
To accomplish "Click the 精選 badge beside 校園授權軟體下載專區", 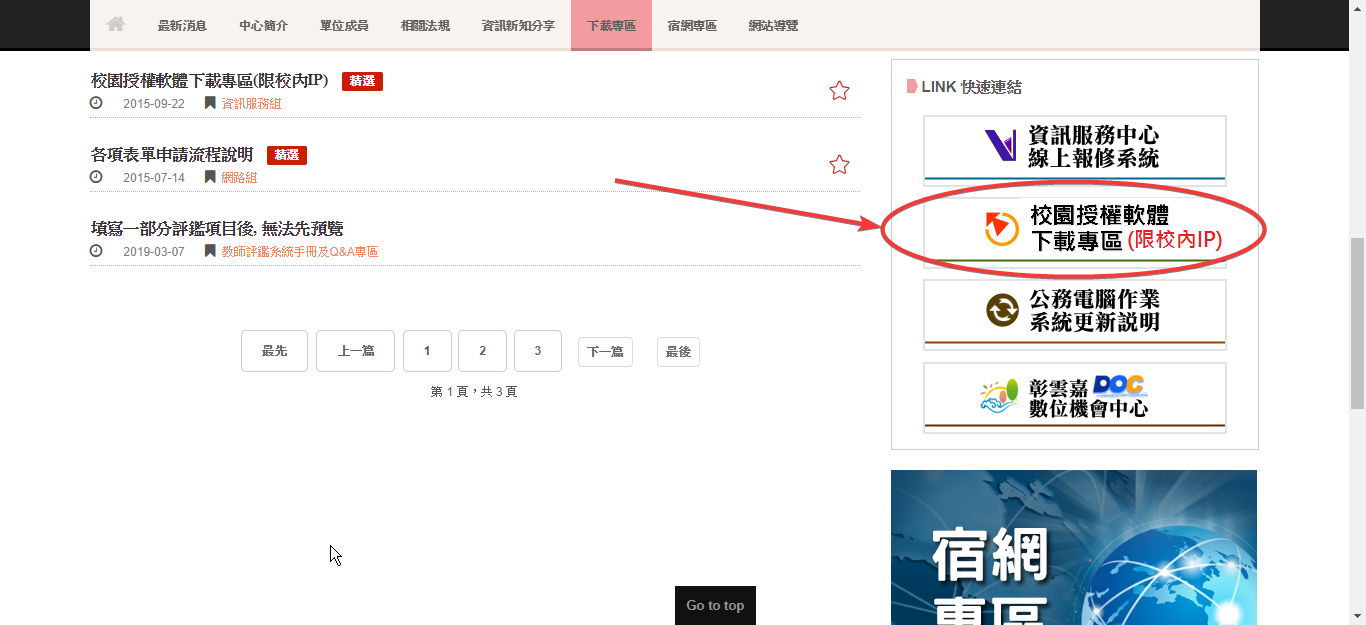I will click(x=362, y=81).
